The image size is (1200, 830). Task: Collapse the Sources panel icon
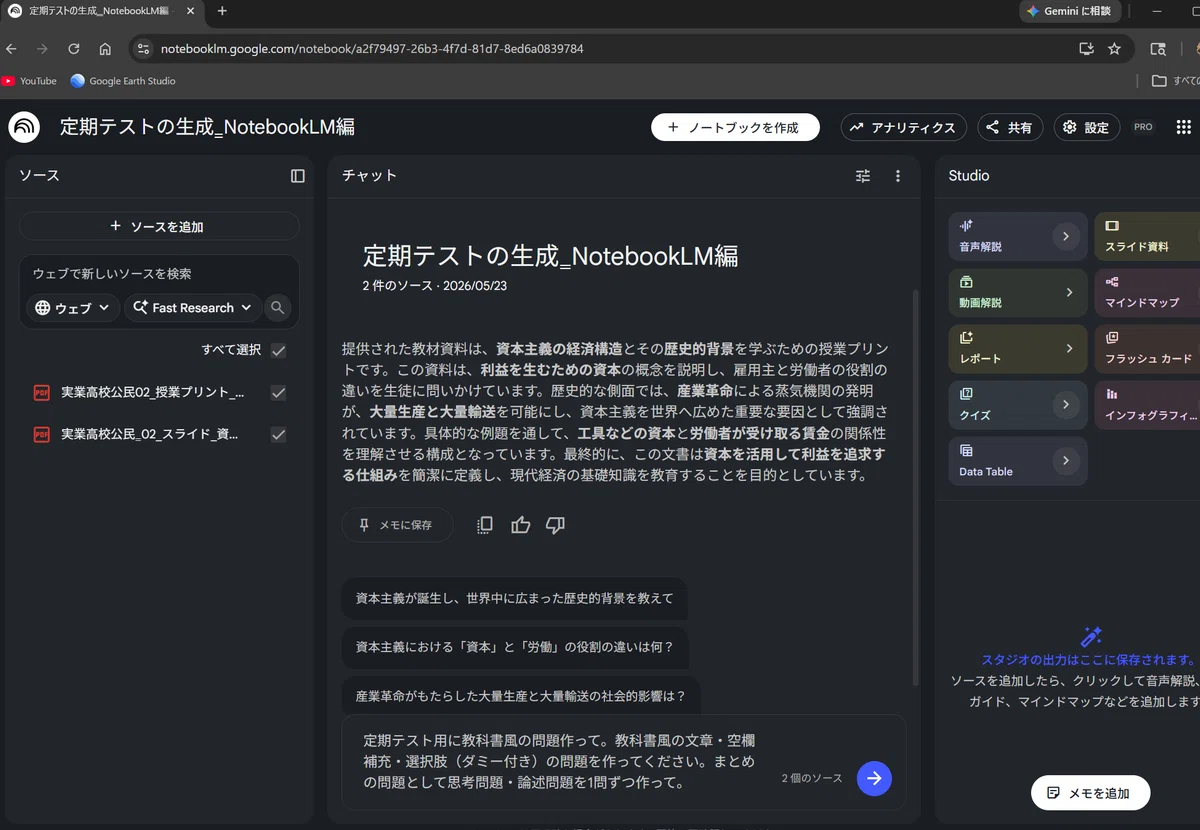click(x=298, y=176)
